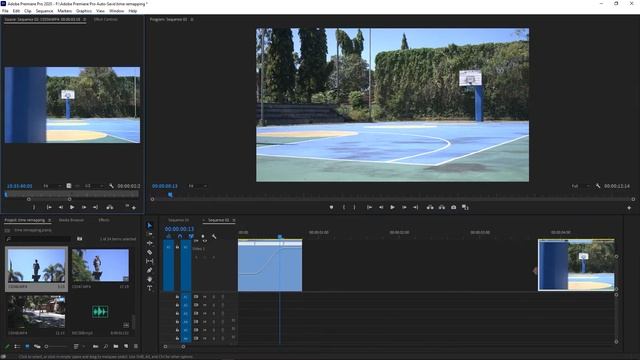Image resolution: width=640 pixels, height=360 pixels.
Task: Open the Markers menu
Action: [64, 11]
